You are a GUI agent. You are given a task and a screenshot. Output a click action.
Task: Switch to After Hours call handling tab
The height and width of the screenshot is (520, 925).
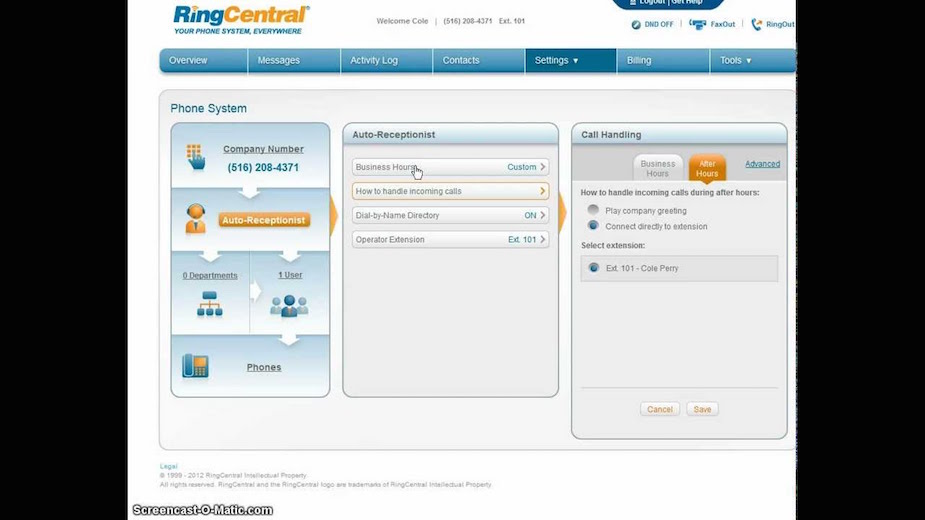coord(707,168)
